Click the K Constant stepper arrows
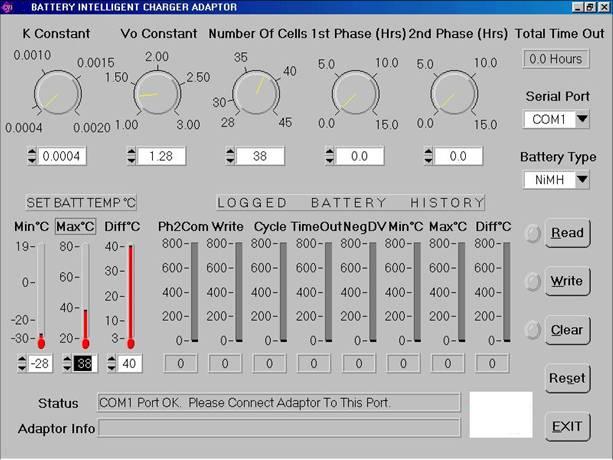 pos(31,157)
